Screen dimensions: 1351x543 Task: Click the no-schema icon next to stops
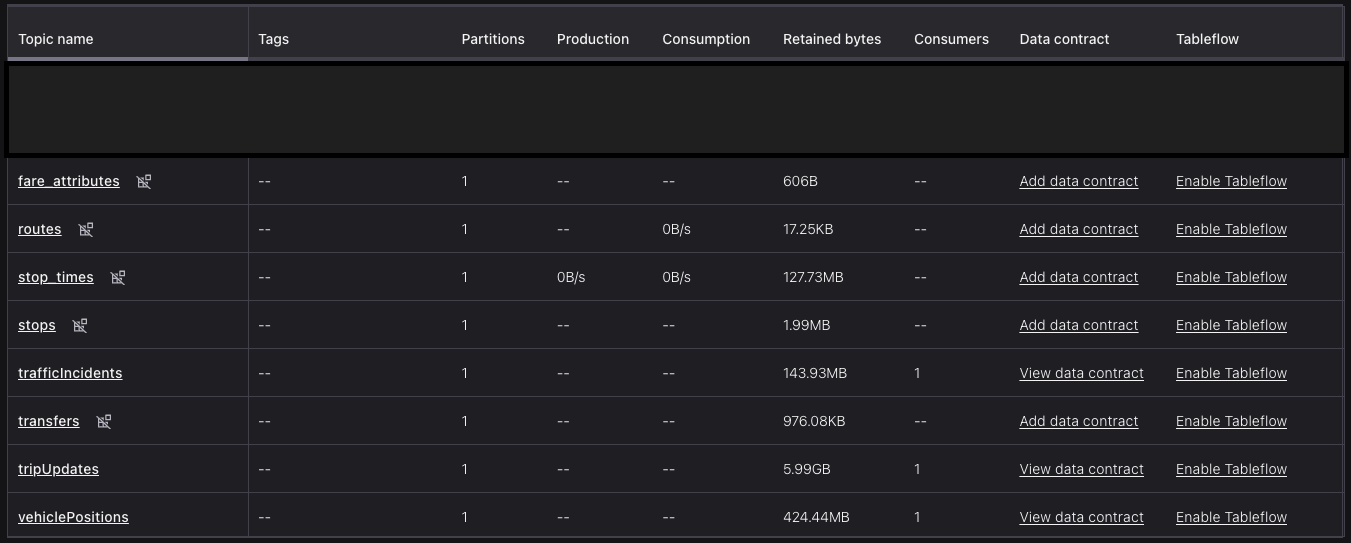pyautogui.click(x=80, y=326)
